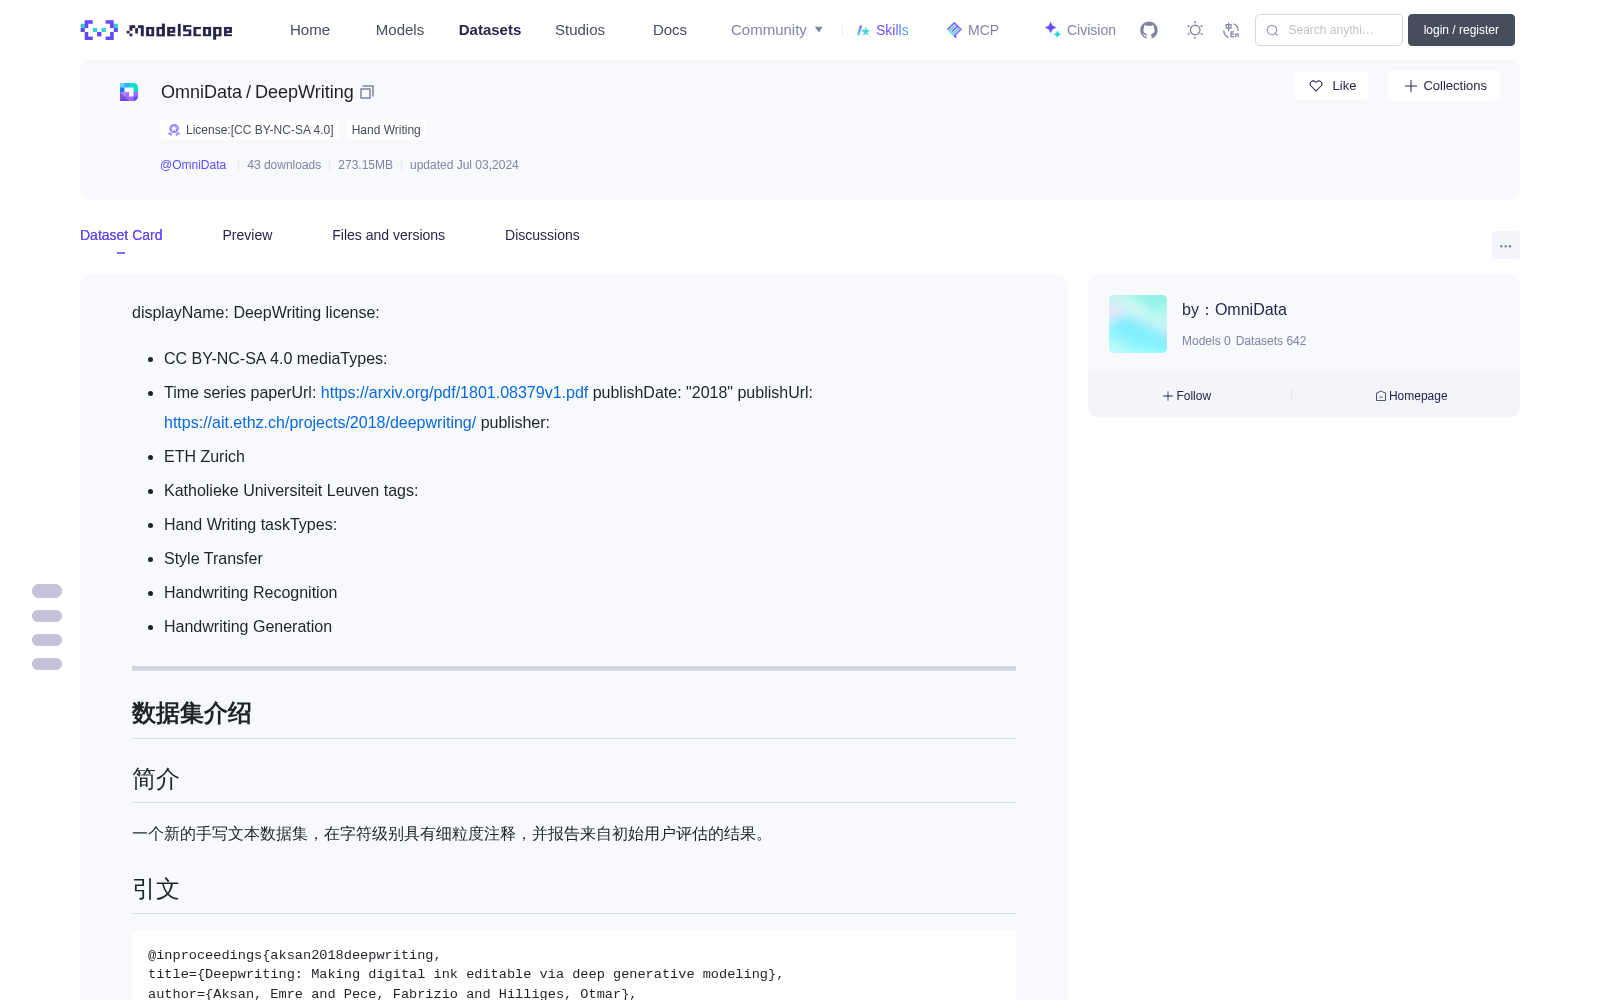
Task: Click the 数据集介绍 heading
Action: (x=192, y=713)
